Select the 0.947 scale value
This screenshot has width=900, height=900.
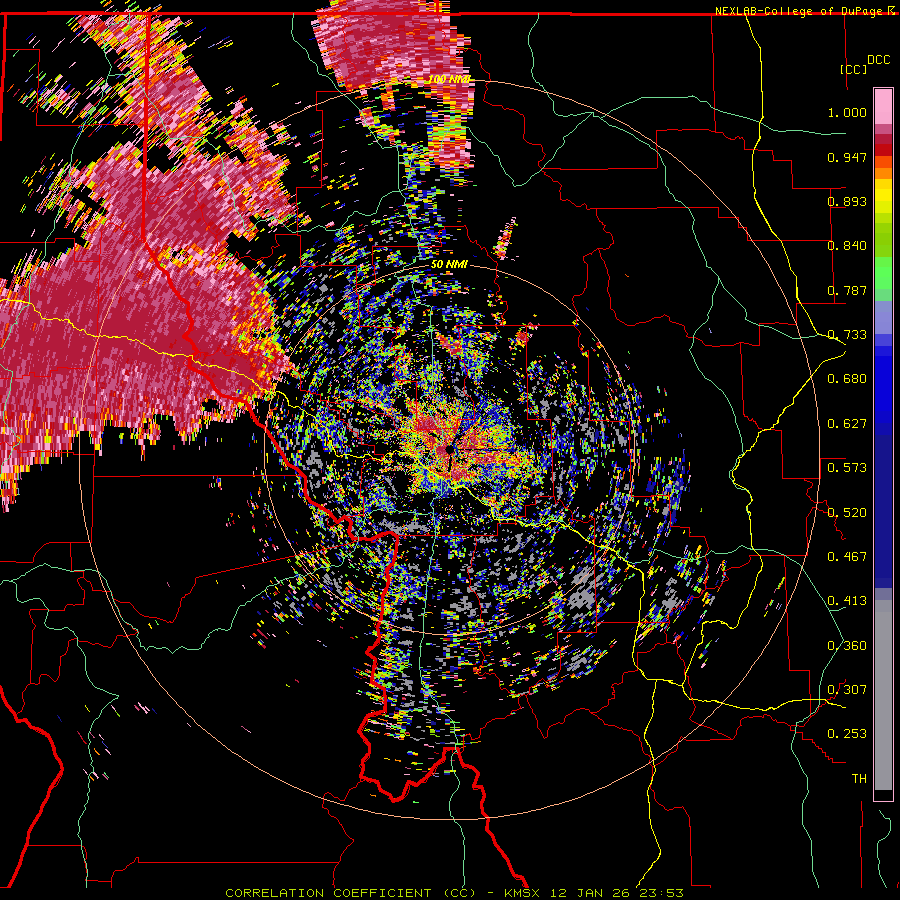[x=847, y=157]
